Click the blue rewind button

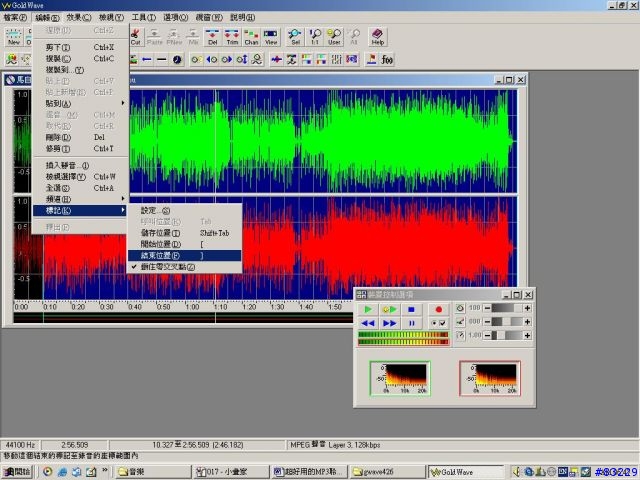coord(368,323)
